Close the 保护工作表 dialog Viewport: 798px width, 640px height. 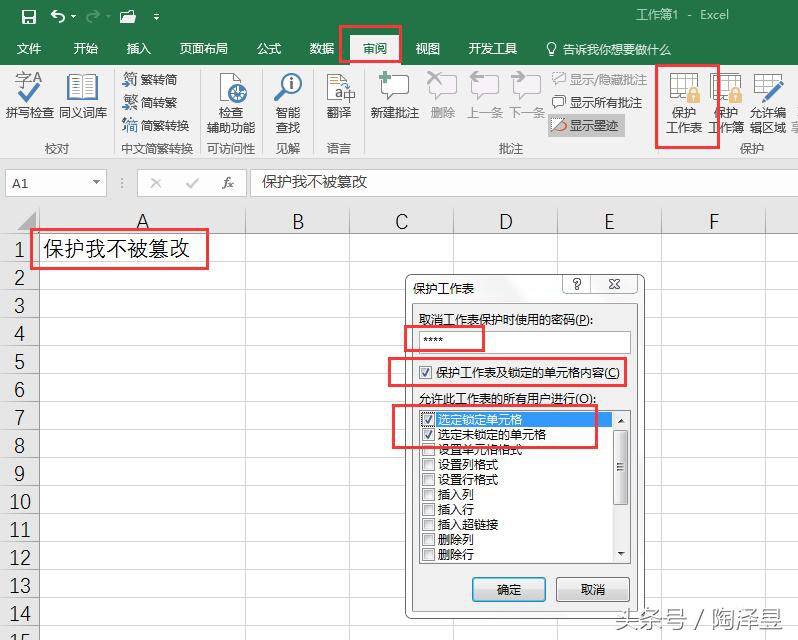[x=614, y=284]
